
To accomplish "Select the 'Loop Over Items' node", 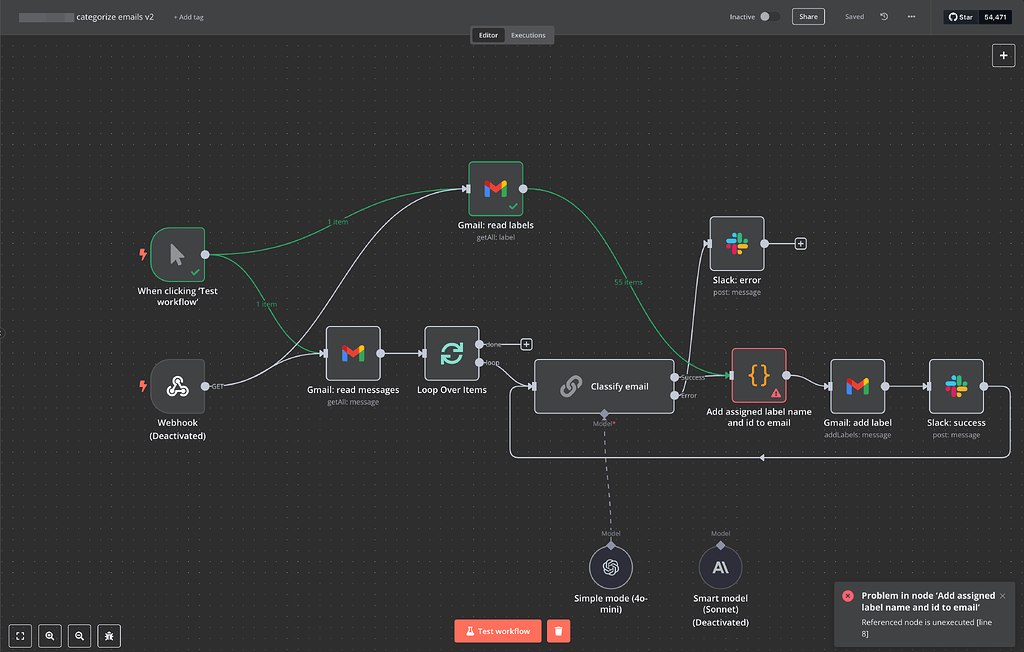I will pos(452,352).
